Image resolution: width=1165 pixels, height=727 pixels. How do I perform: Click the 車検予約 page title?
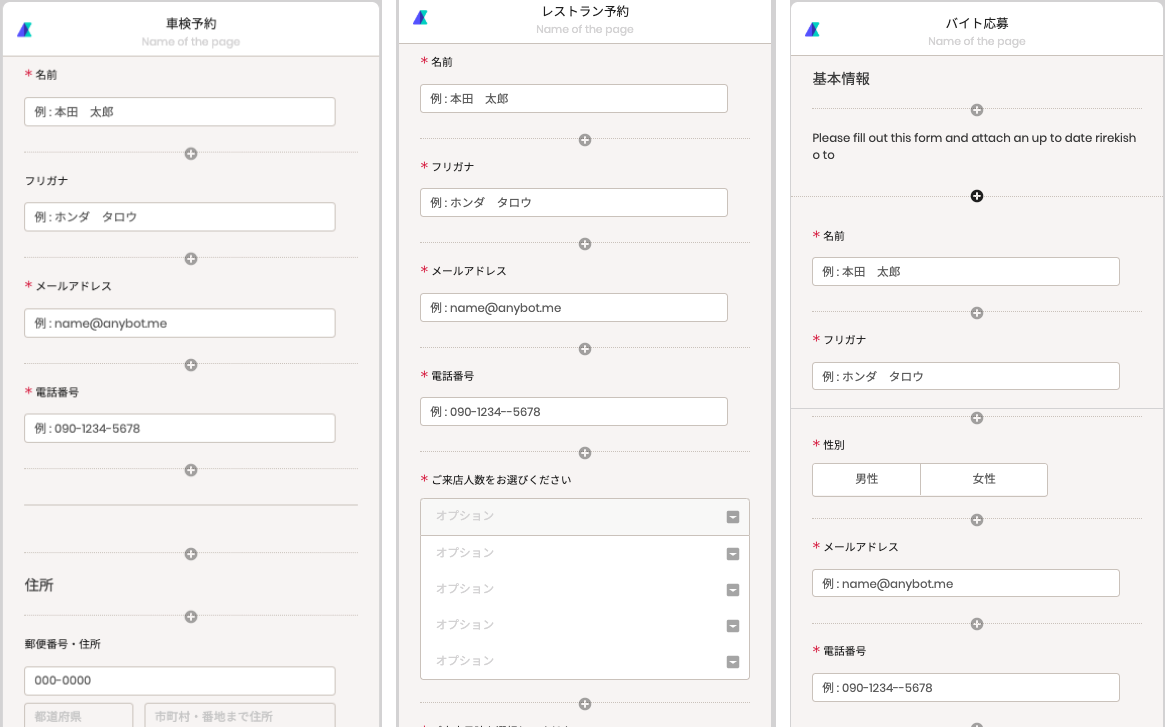(191, 24)
